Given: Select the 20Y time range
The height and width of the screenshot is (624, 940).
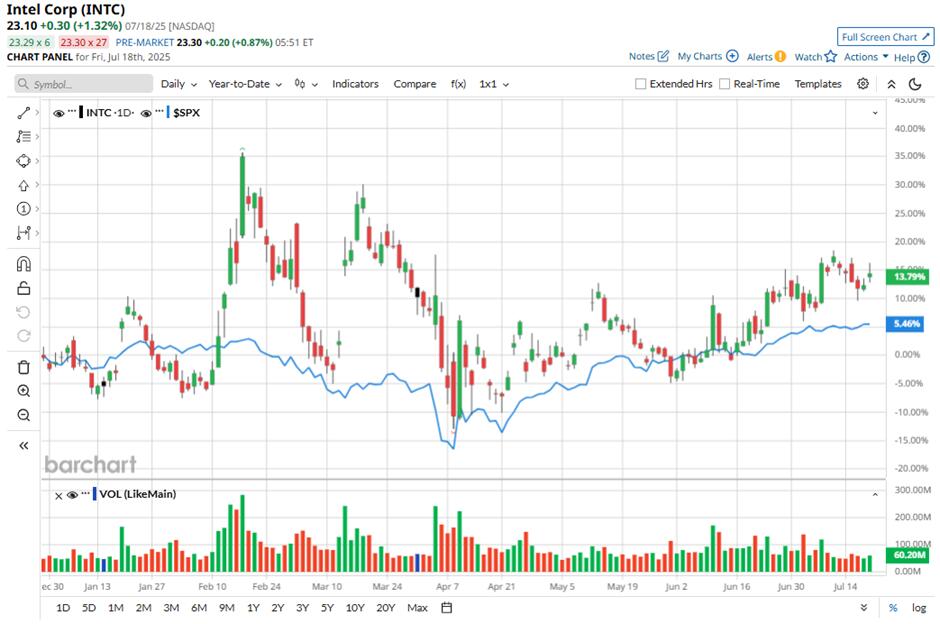Looking at the screenshot, I should click(385, 608).
